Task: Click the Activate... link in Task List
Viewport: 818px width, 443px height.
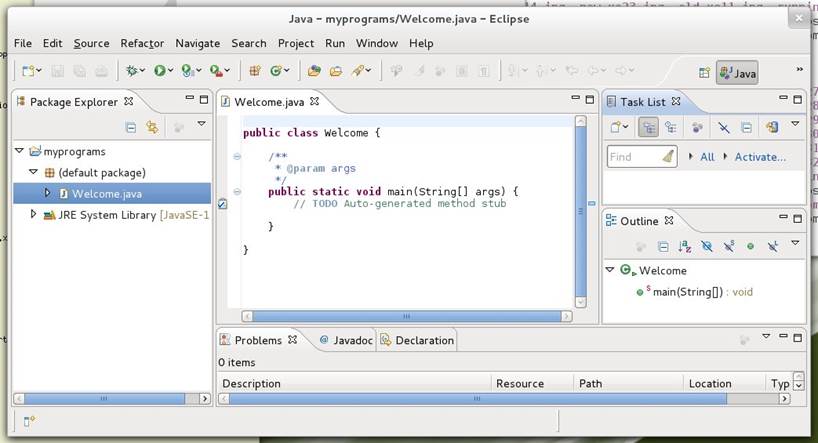Action: (760, 157)
